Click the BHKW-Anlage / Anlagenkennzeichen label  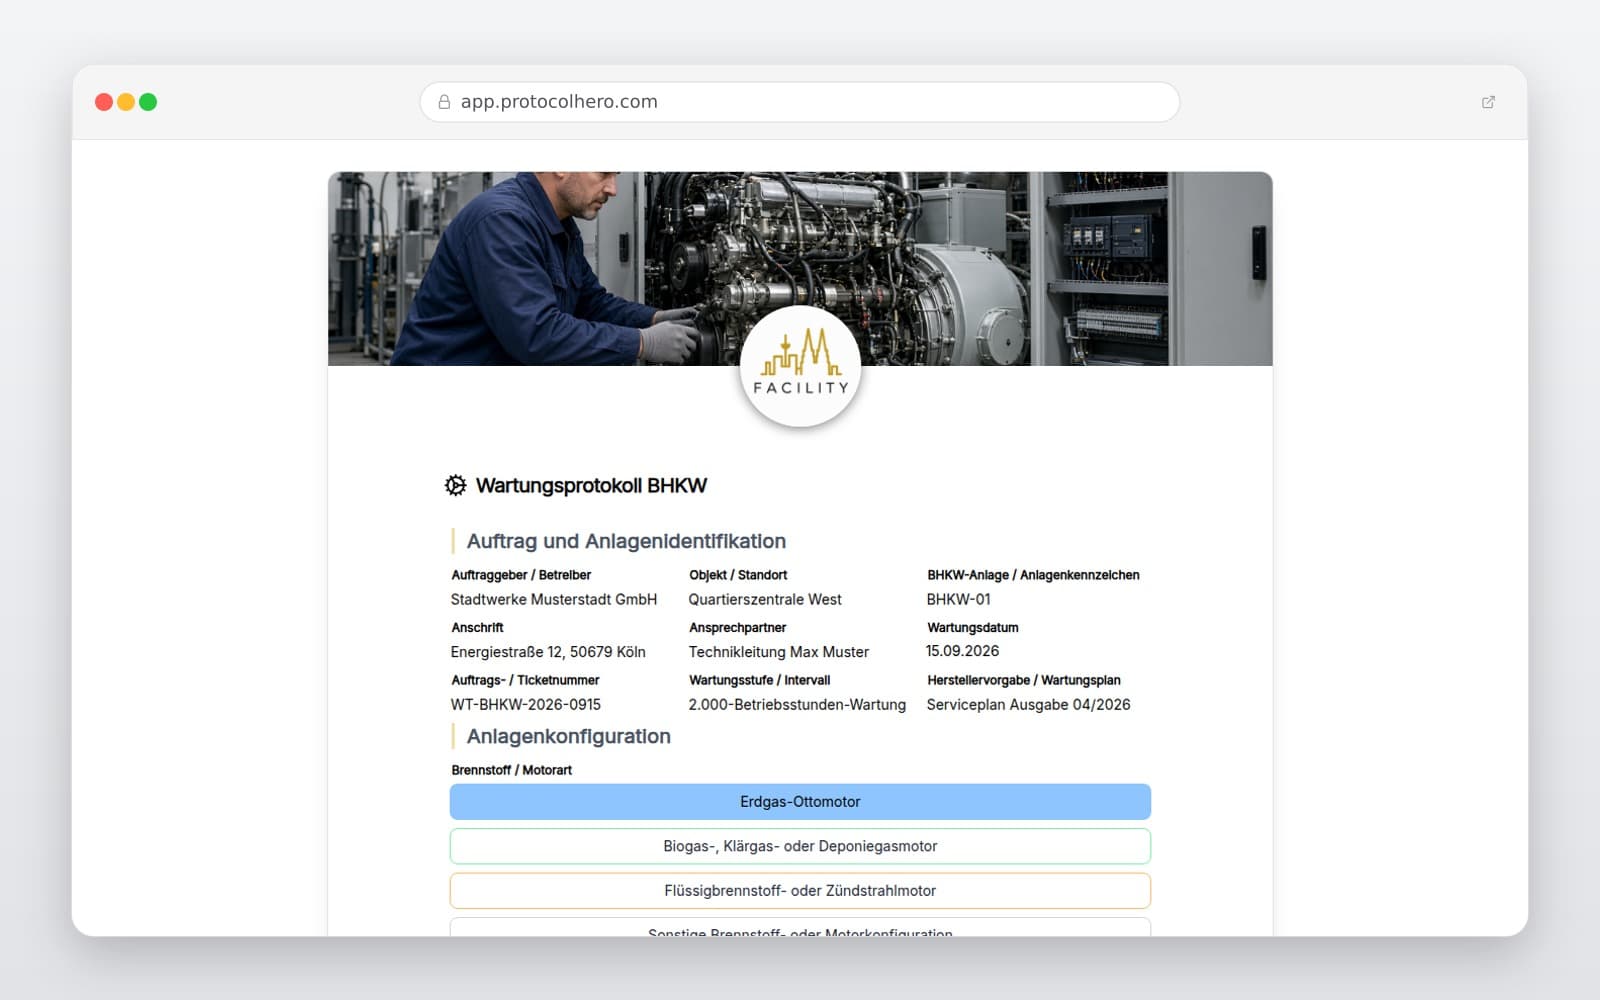tap(1033, 575)
